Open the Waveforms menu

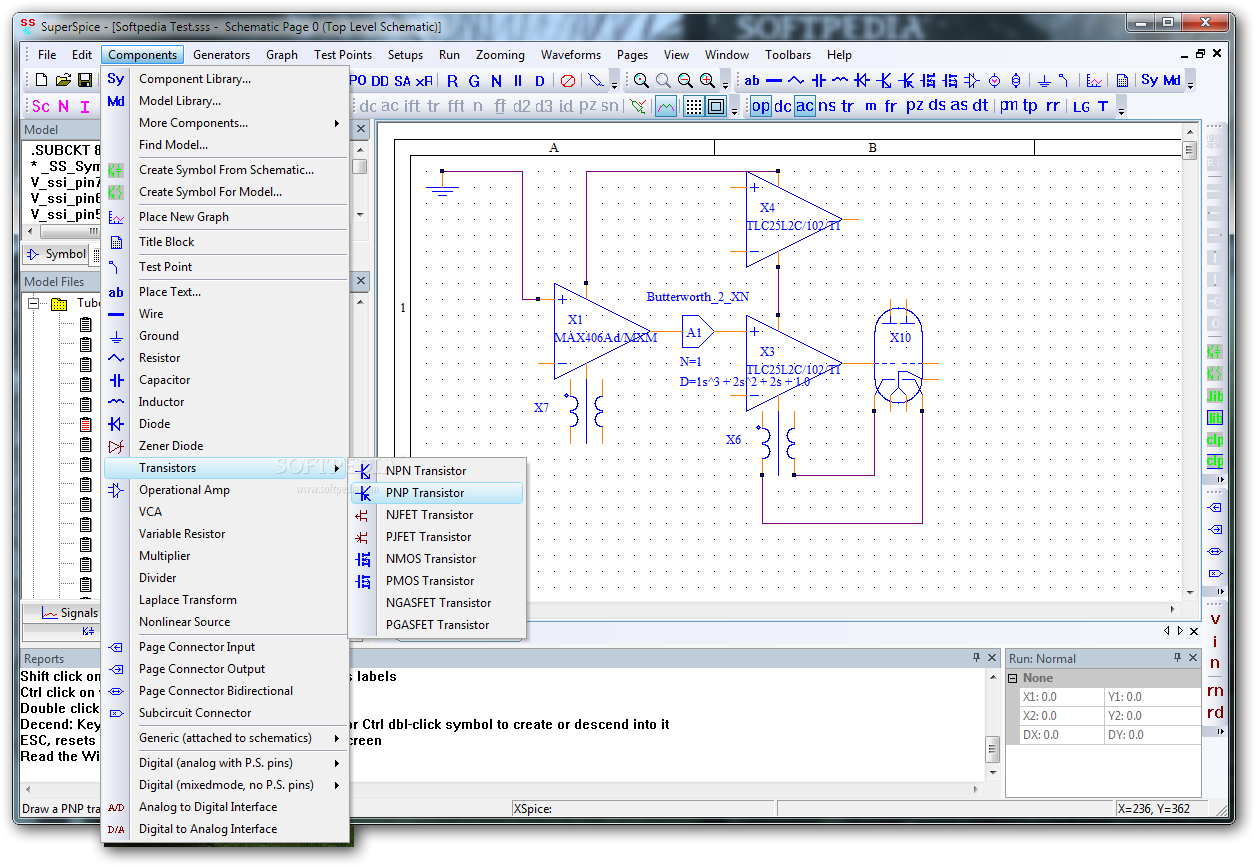click(571, 55)
